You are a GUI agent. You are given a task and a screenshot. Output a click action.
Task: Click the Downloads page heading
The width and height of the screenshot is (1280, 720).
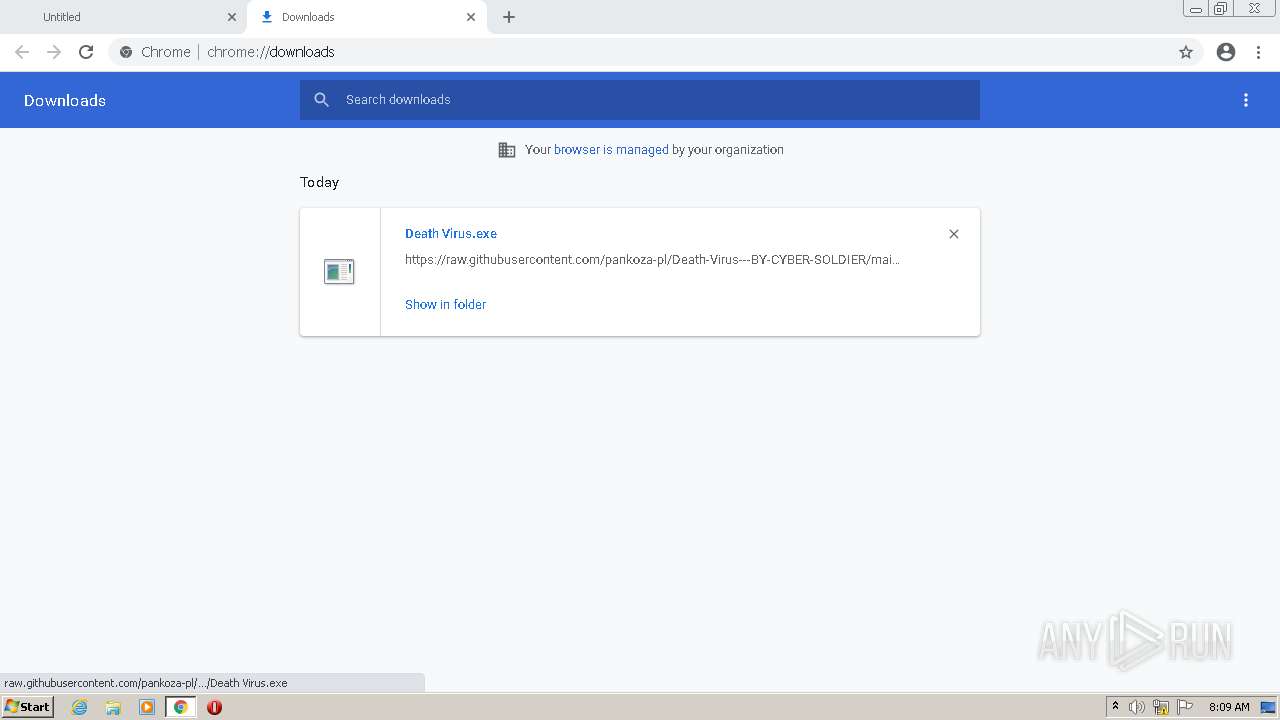pos(65,100)
